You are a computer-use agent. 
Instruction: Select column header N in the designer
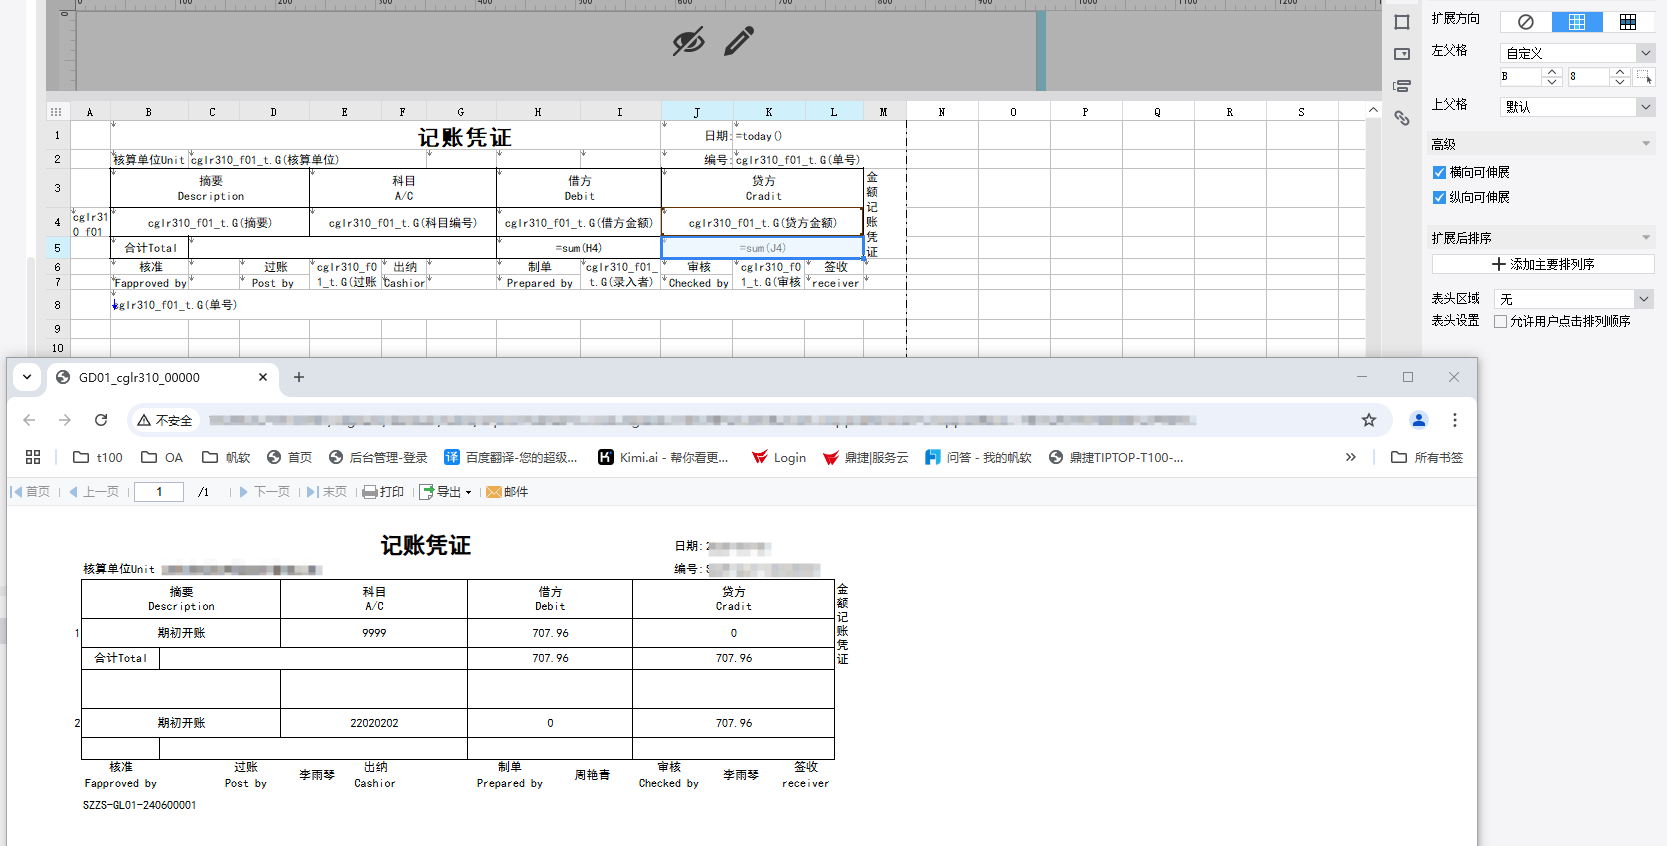click(942, 112)
